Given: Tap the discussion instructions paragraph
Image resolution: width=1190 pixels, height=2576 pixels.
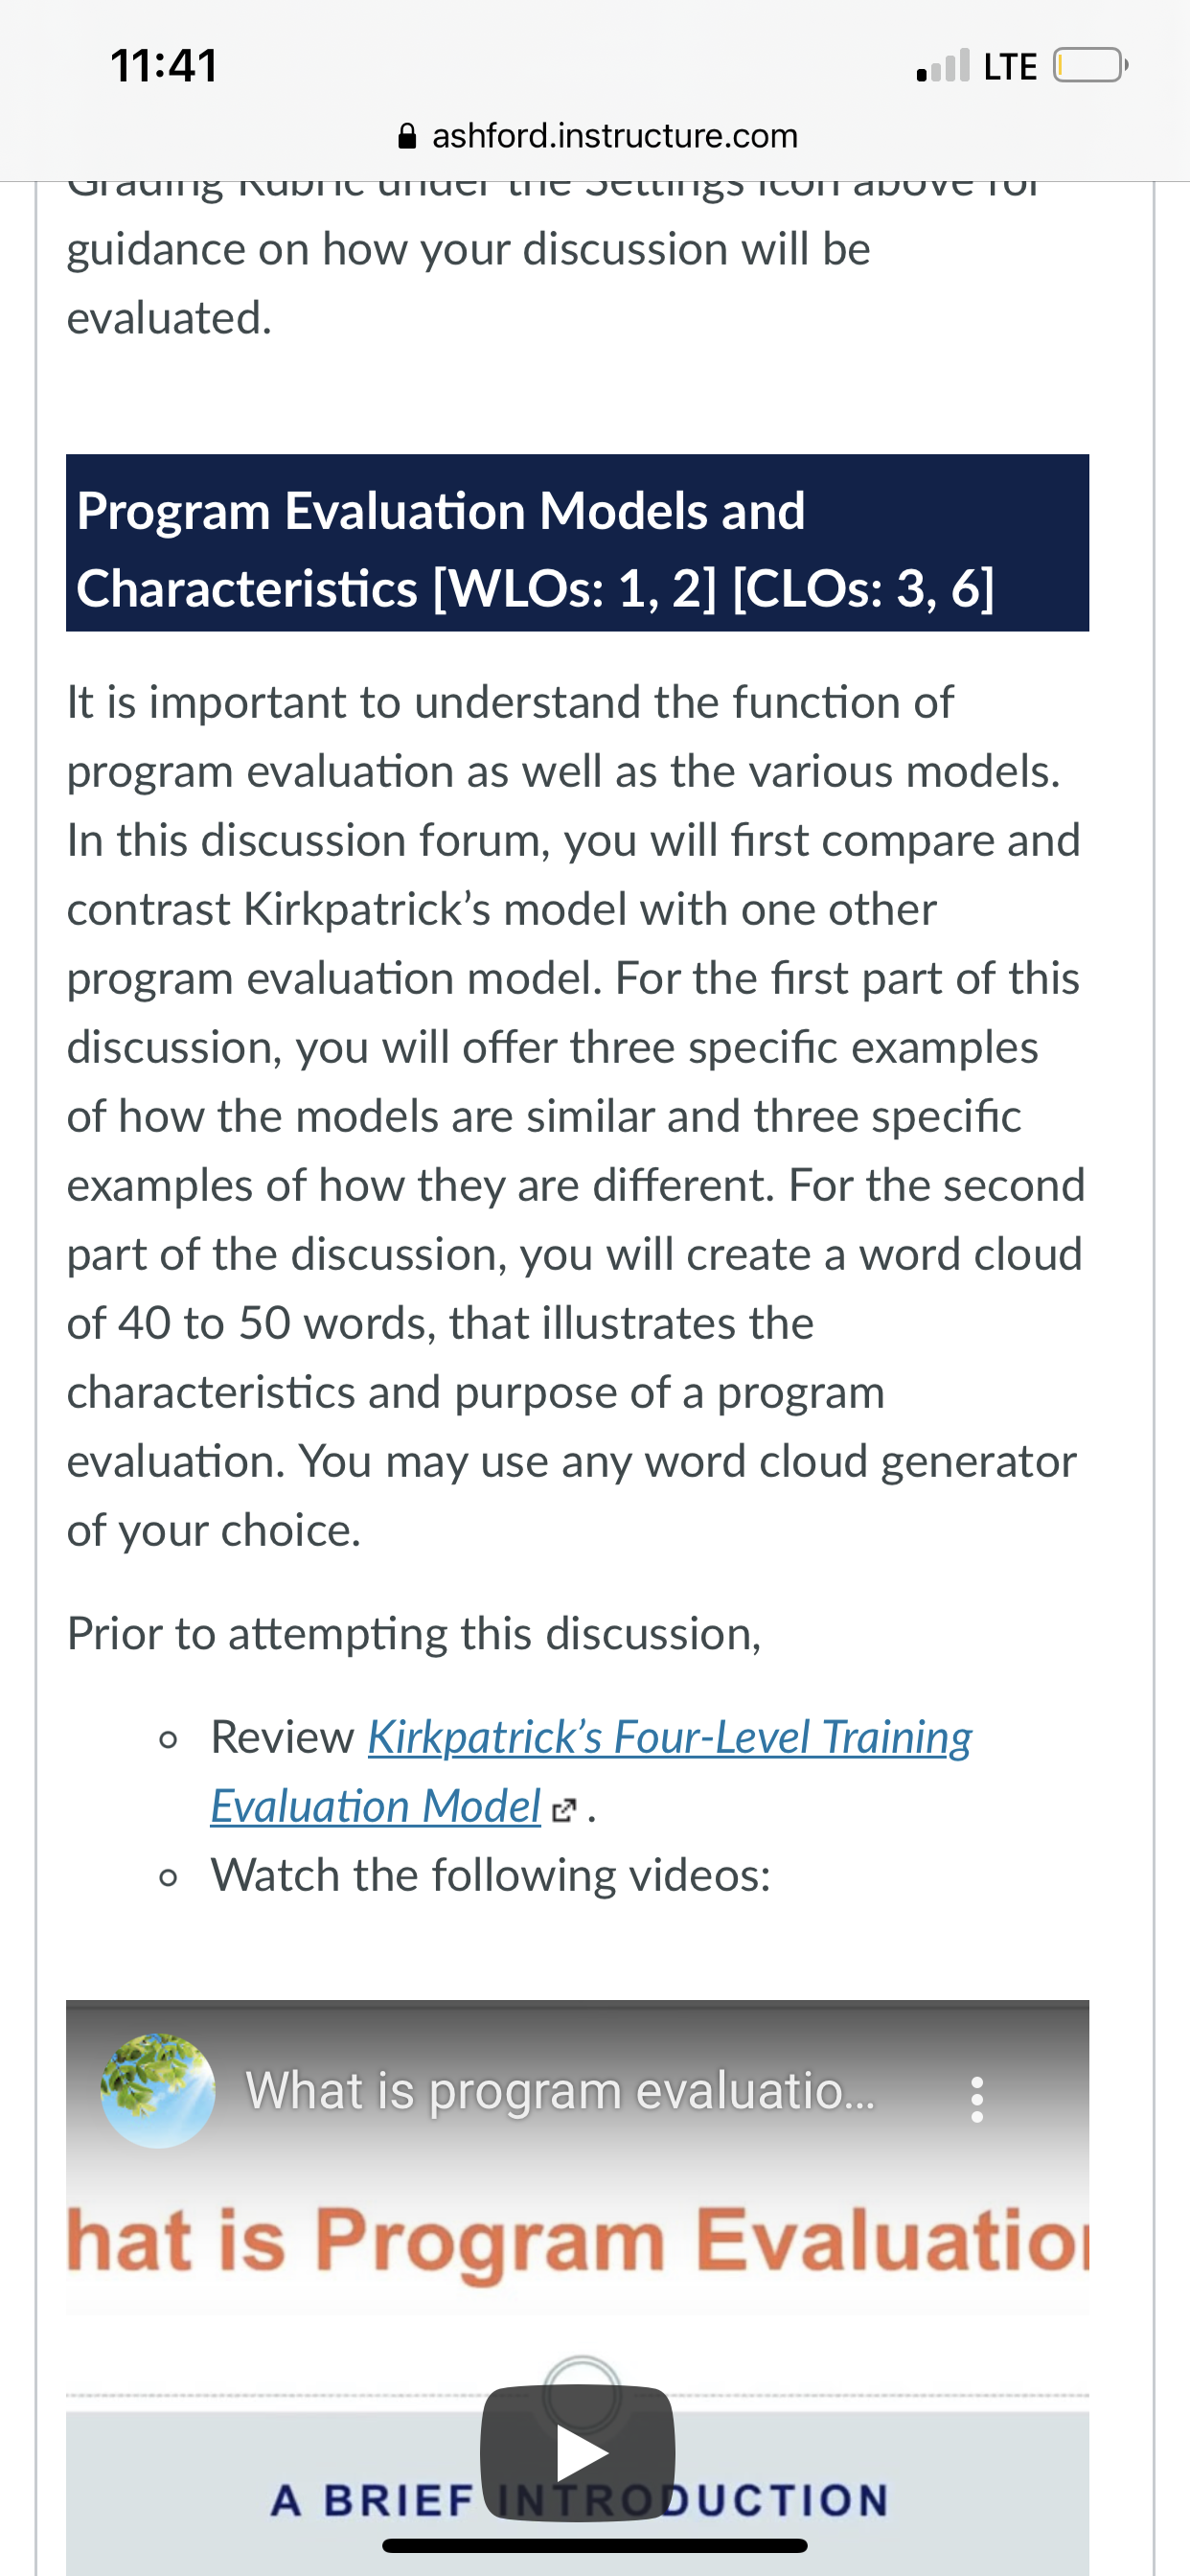Looking at the screenshot, I should [x=576, y=1116].
